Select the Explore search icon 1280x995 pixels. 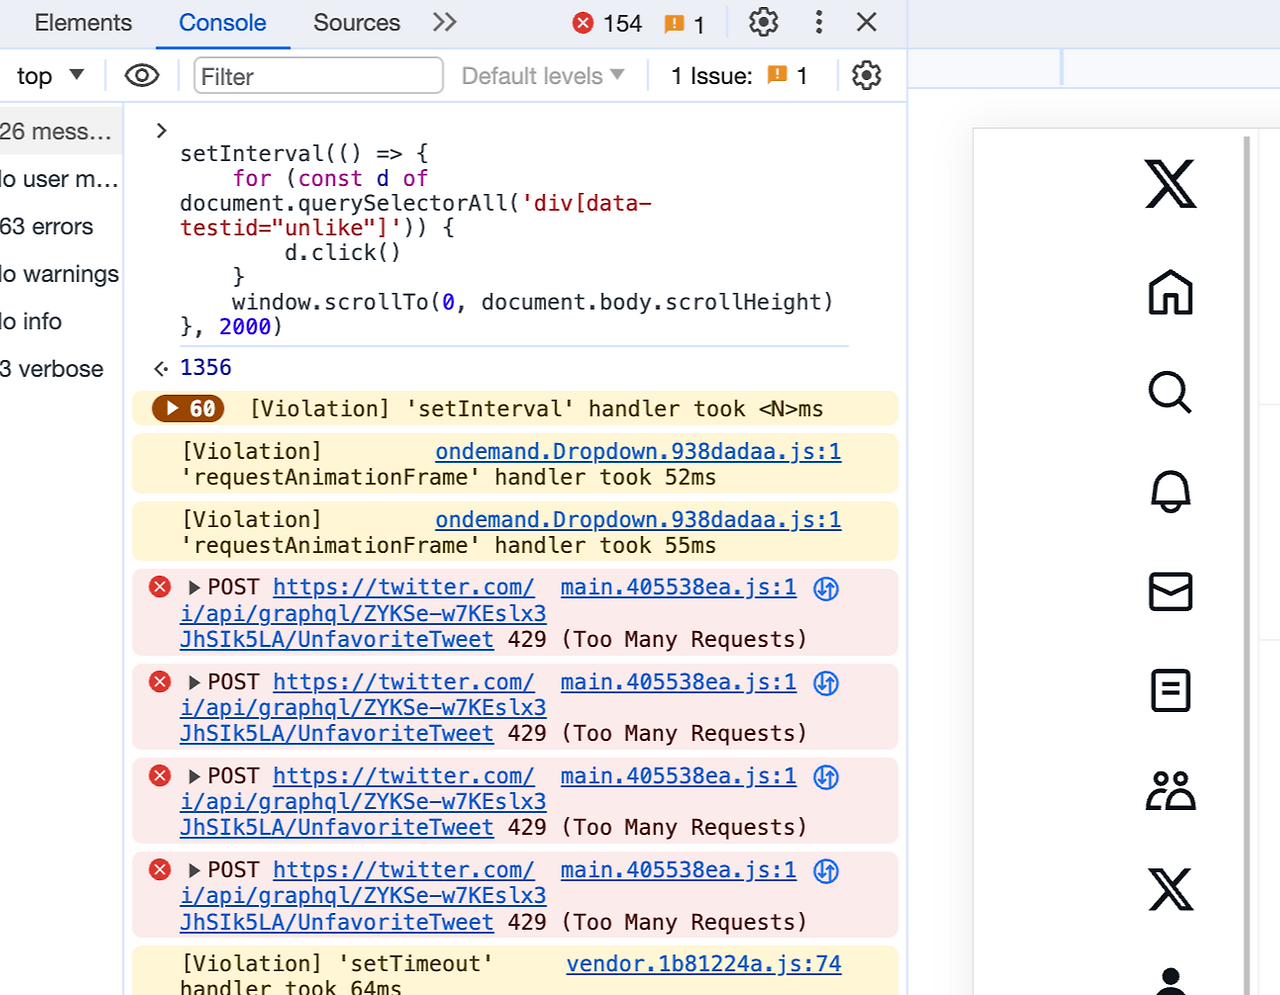click(1170, 393)
